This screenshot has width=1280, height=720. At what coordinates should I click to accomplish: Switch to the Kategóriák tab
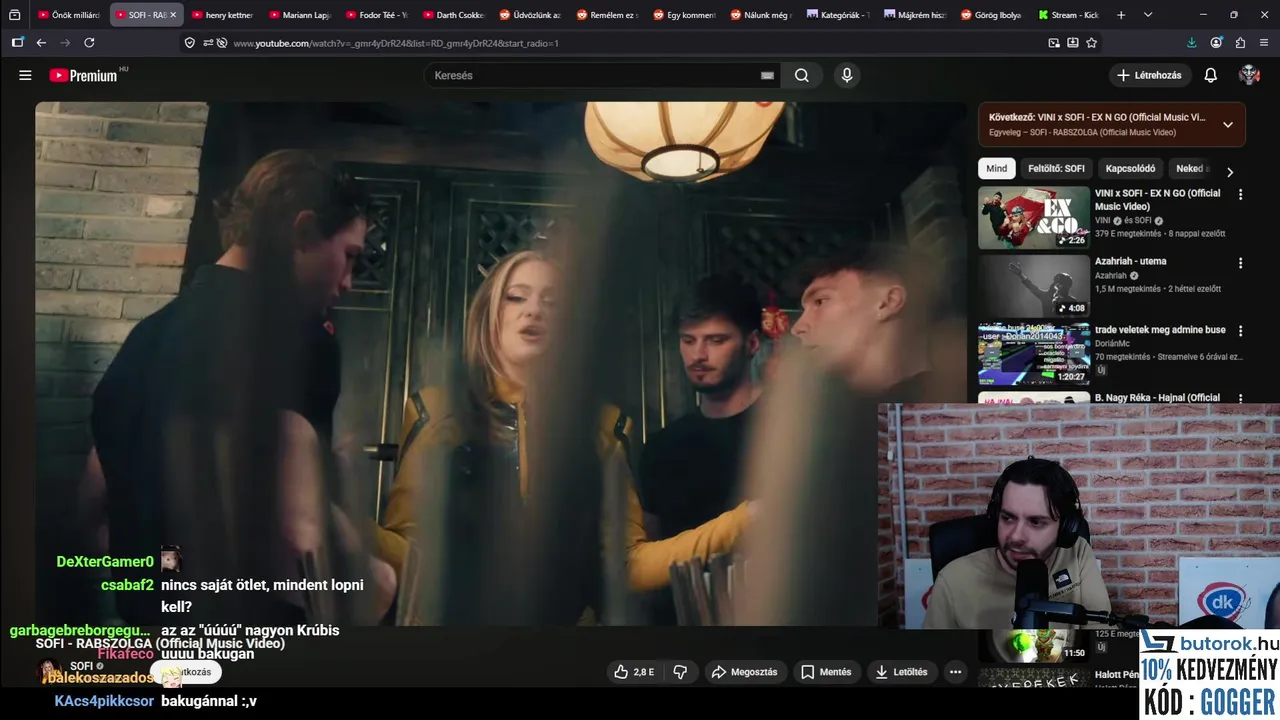[x=837, y=15]
